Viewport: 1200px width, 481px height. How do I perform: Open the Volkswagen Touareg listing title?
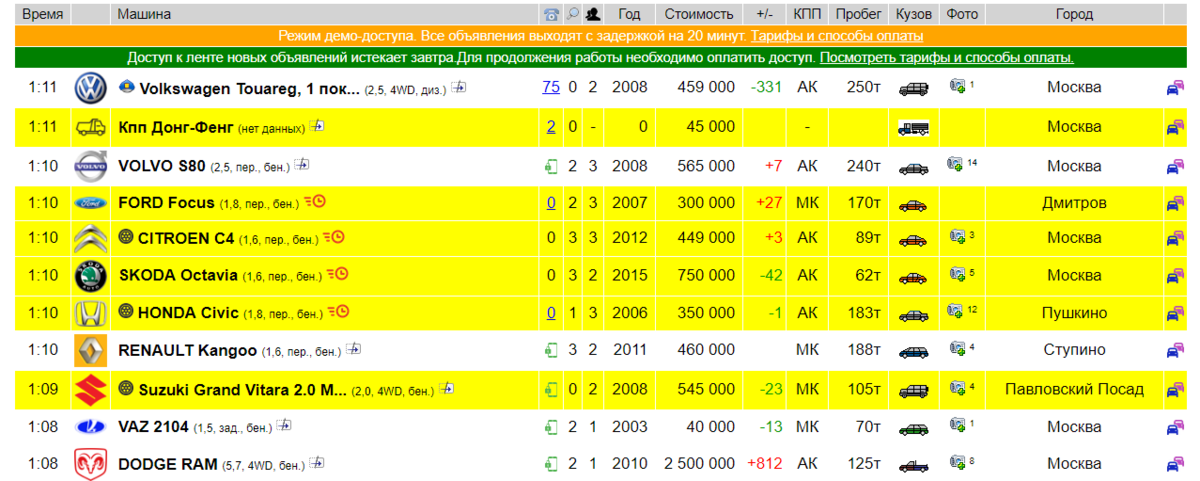[x=250, y=88]
